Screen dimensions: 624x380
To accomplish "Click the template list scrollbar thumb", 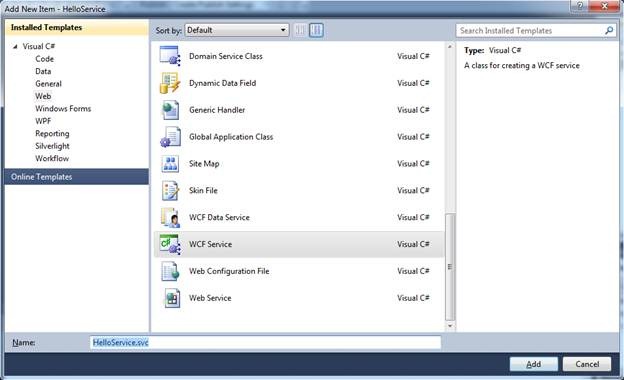I will tap(450, 267).
